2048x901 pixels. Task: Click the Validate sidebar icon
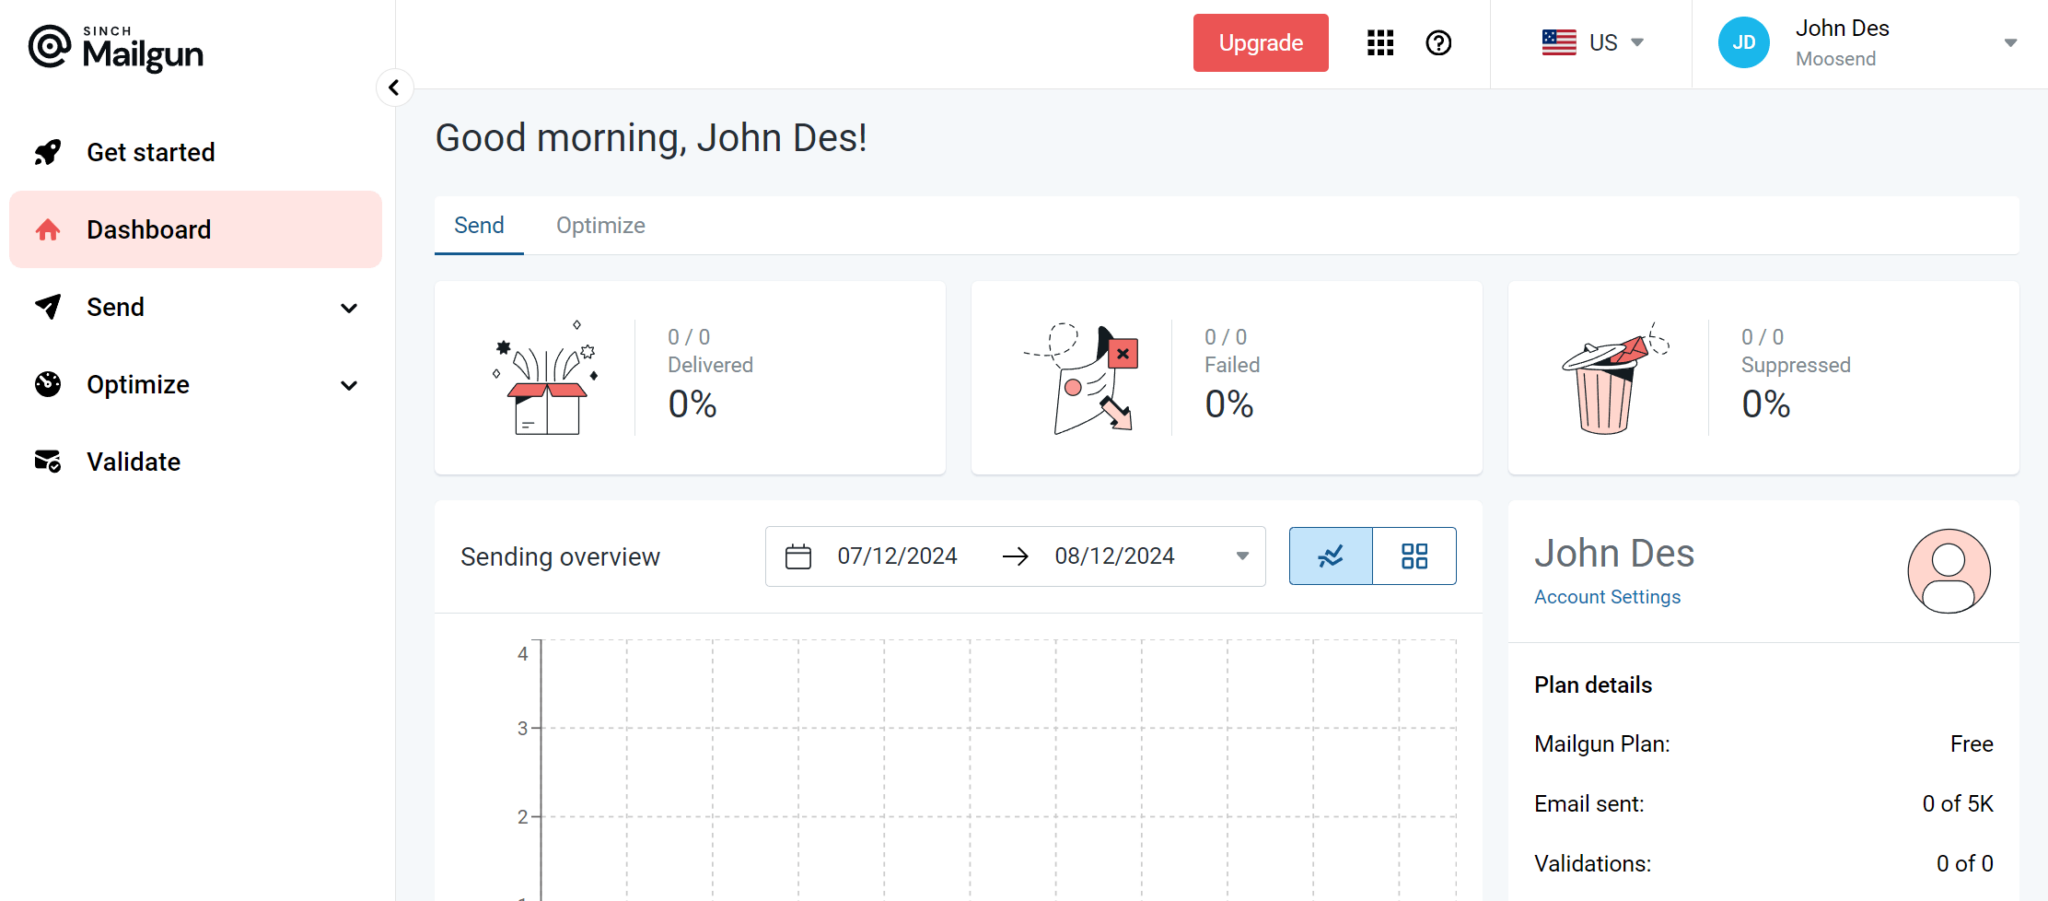click(48, 462)
